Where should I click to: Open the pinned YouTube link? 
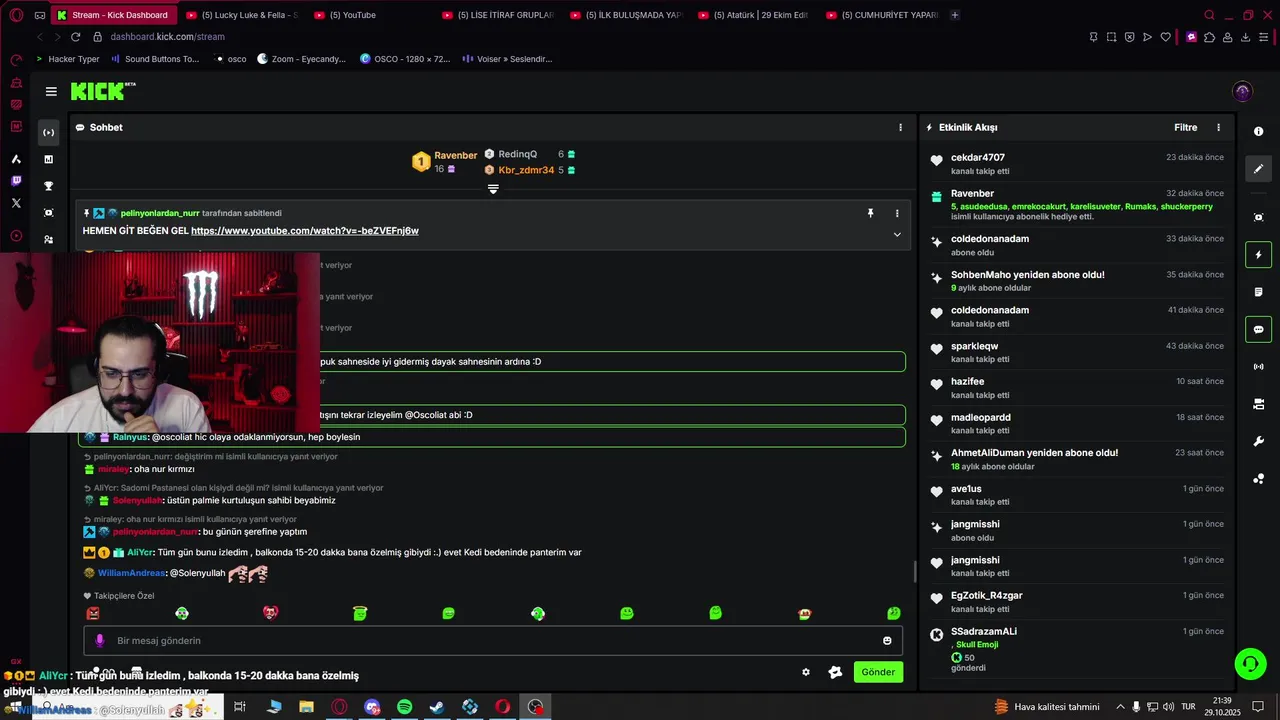(304, 231)
